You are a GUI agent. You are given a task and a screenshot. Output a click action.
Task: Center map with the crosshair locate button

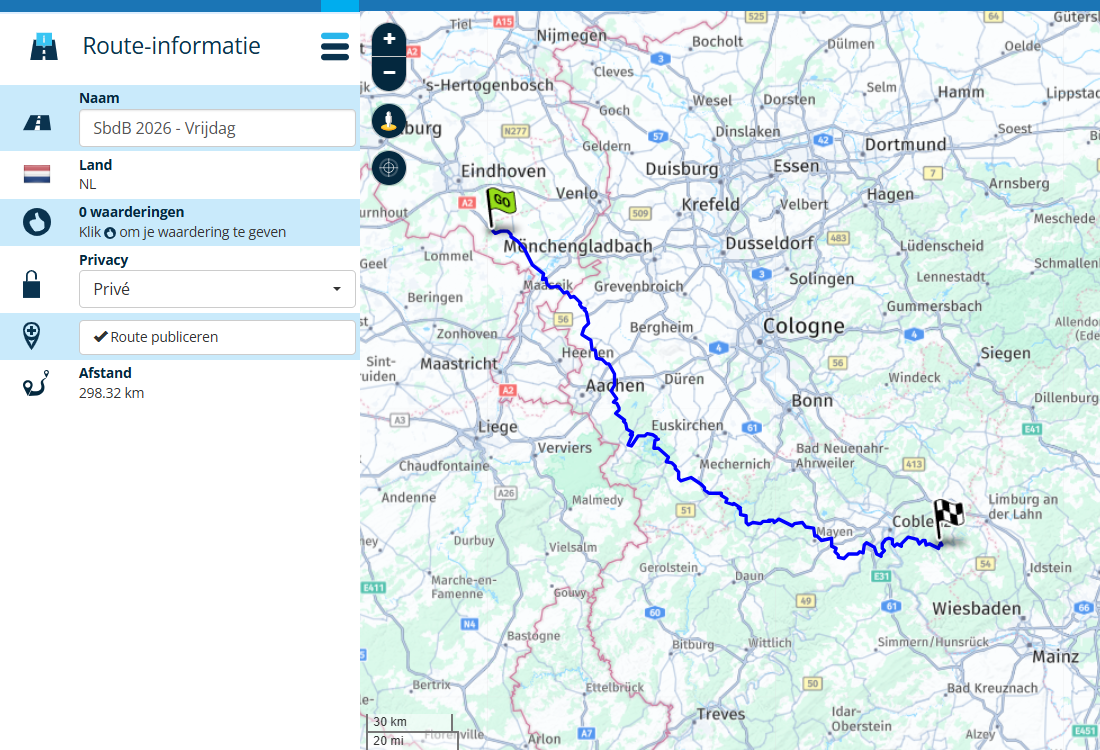(x=389, y=167)
